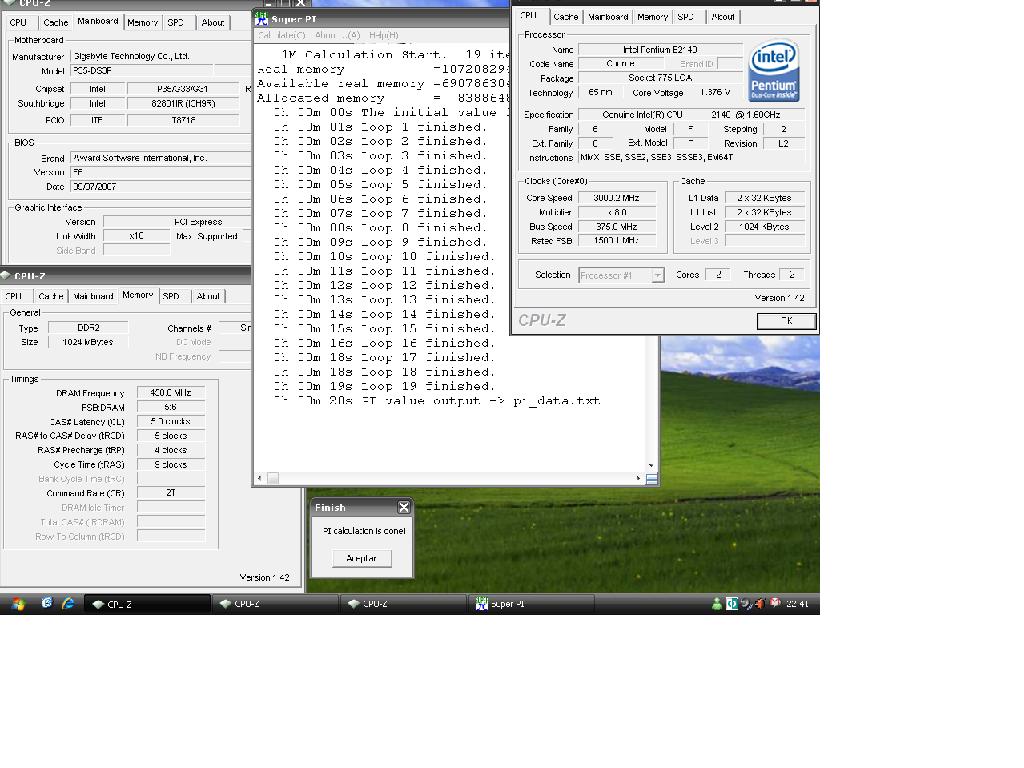Viewport: 1024px width, 768px height.
Task: Click the red shield security tray icon
Action: (x=775, y=603)
